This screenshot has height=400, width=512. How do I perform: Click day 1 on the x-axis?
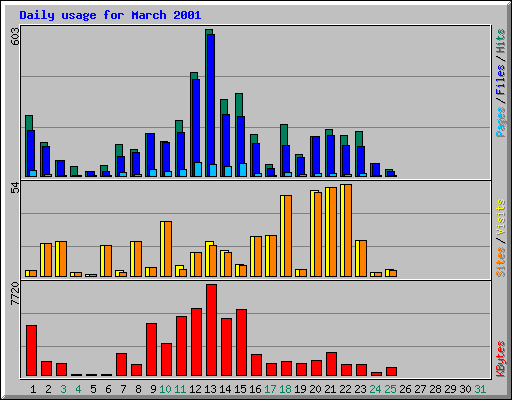[x=33, y=389]
